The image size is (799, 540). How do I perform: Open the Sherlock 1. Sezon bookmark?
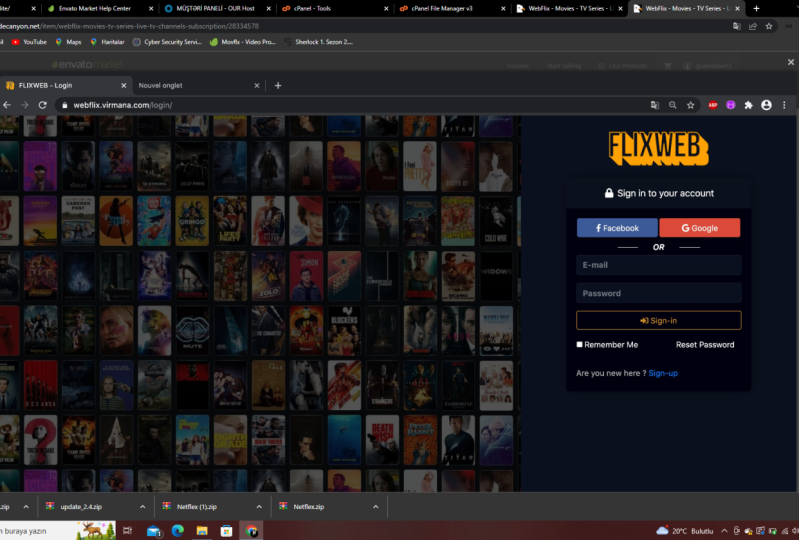tap(318, 42)
